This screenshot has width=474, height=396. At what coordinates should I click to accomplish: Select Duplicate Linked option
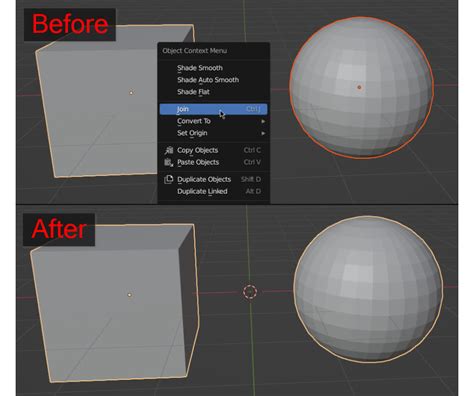click(x=213, y=191)
